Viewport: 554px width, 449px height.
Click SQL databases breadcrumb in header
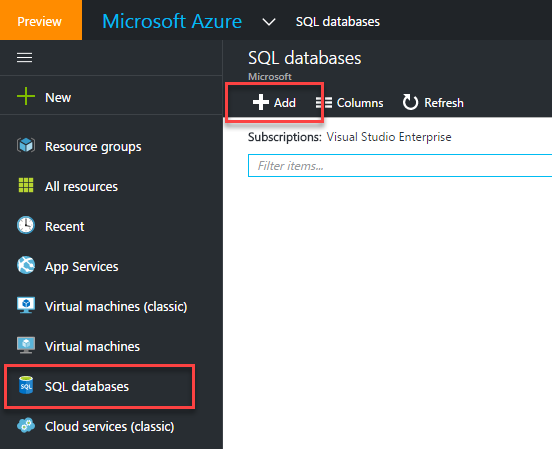pyautogui.click(x=338, y=22)
